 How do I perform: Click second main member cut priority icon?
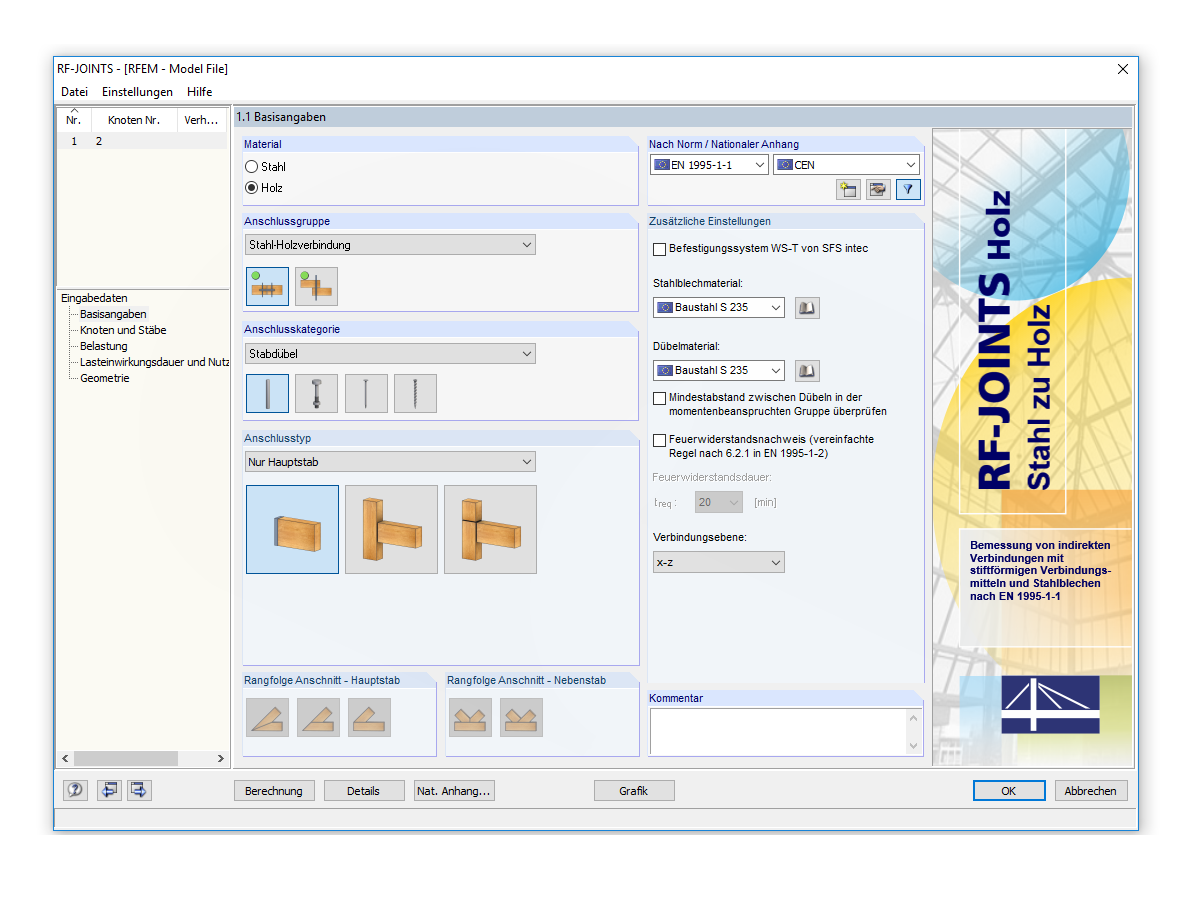pos(318,717)
